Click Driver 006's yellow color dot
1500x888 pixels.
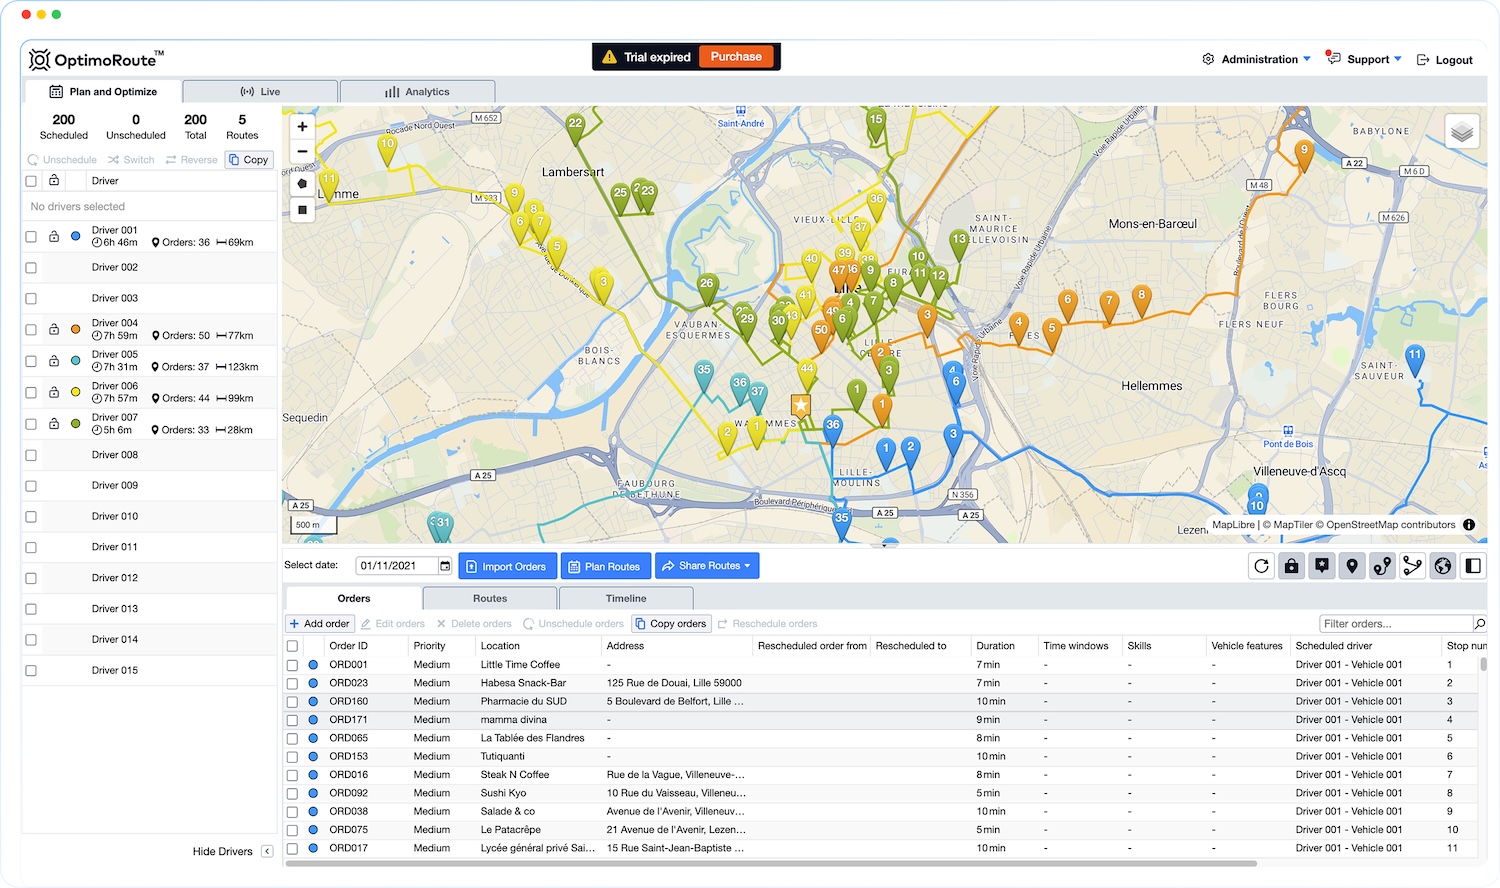pos(75,392)
